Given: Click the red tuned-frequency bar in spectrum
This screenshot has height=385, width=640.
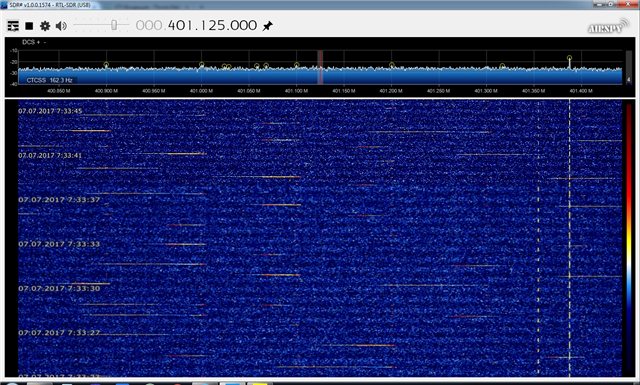Looking at the screenshot, I should tap(320, 67).
